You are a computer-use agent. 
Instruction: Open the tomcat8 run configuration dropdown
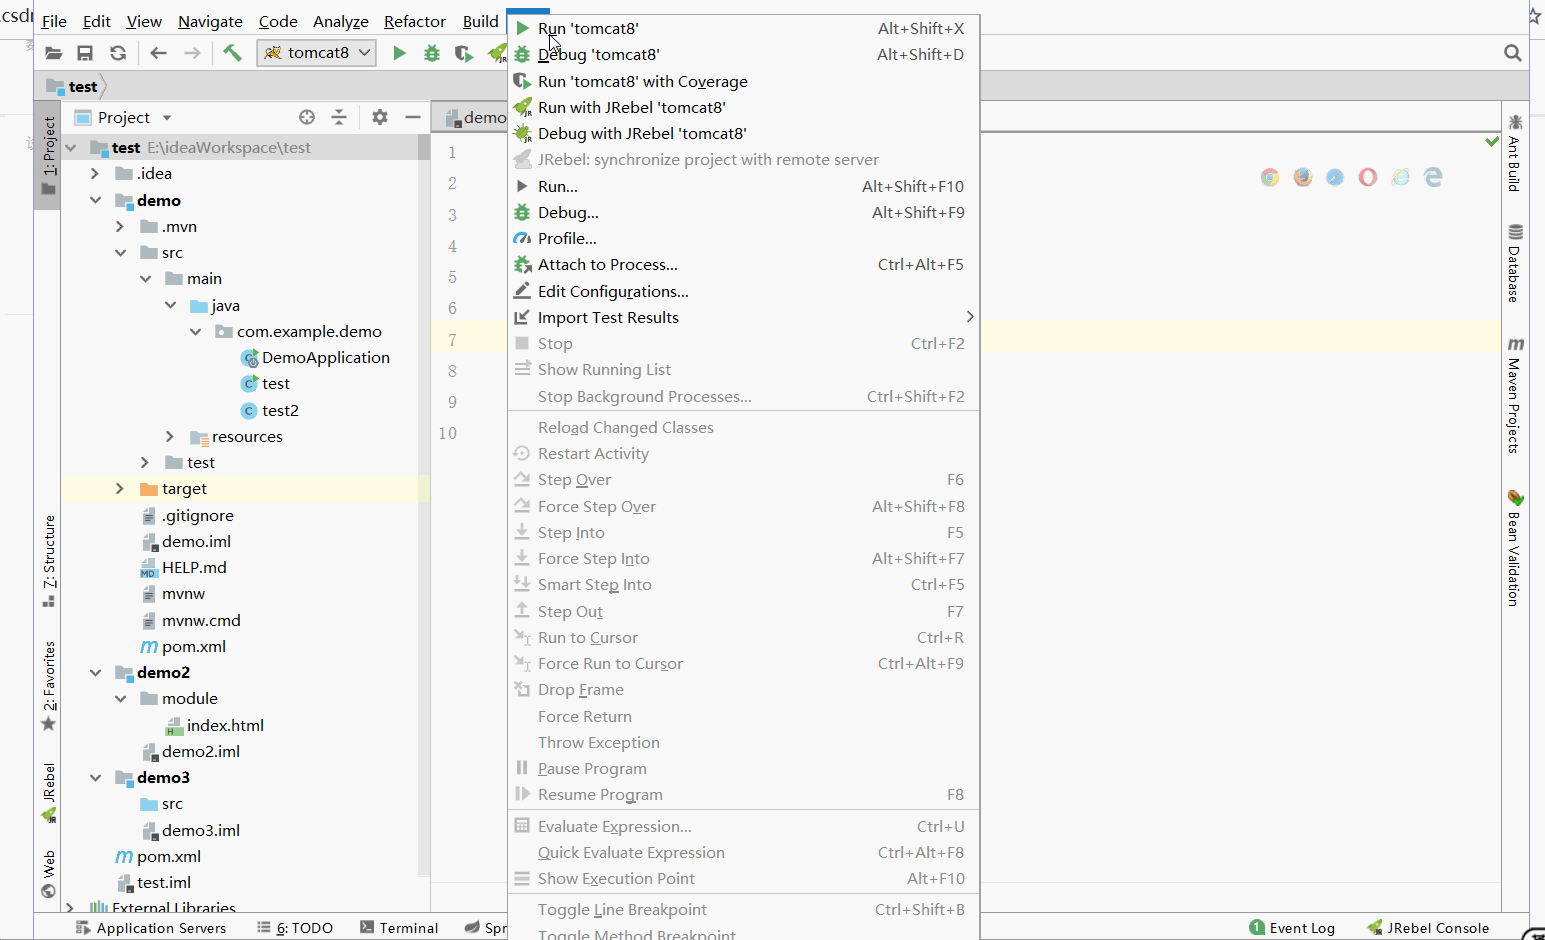[317, 53]
